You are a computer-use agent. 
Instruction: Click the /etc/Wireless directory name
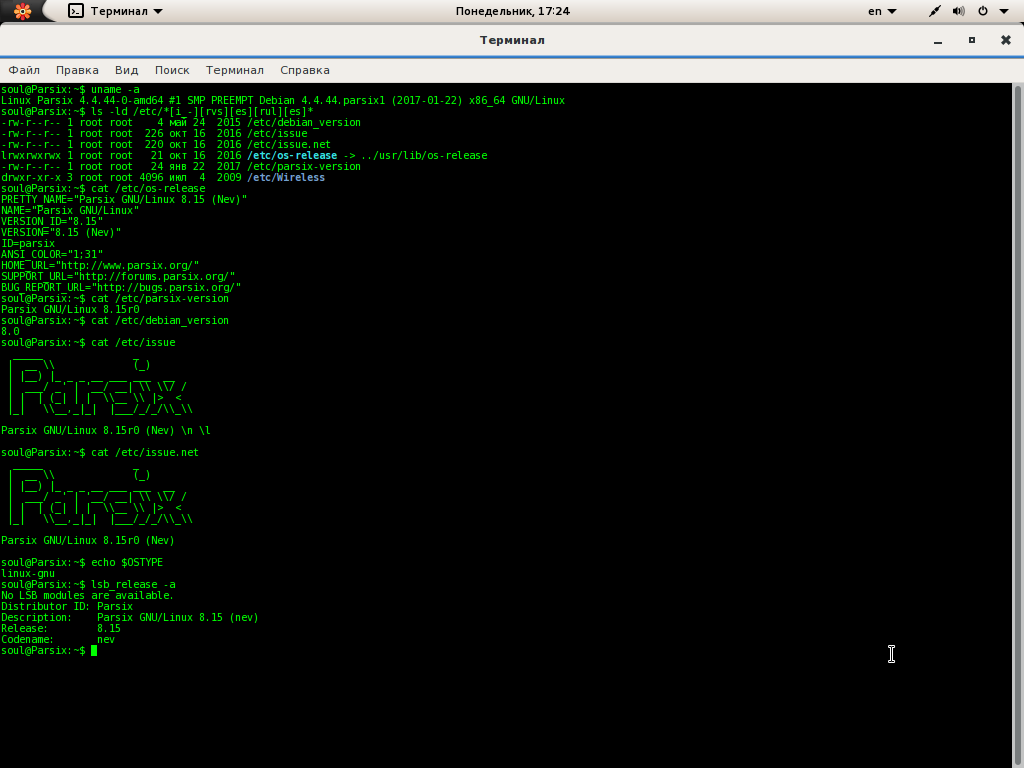coord(286,178)
